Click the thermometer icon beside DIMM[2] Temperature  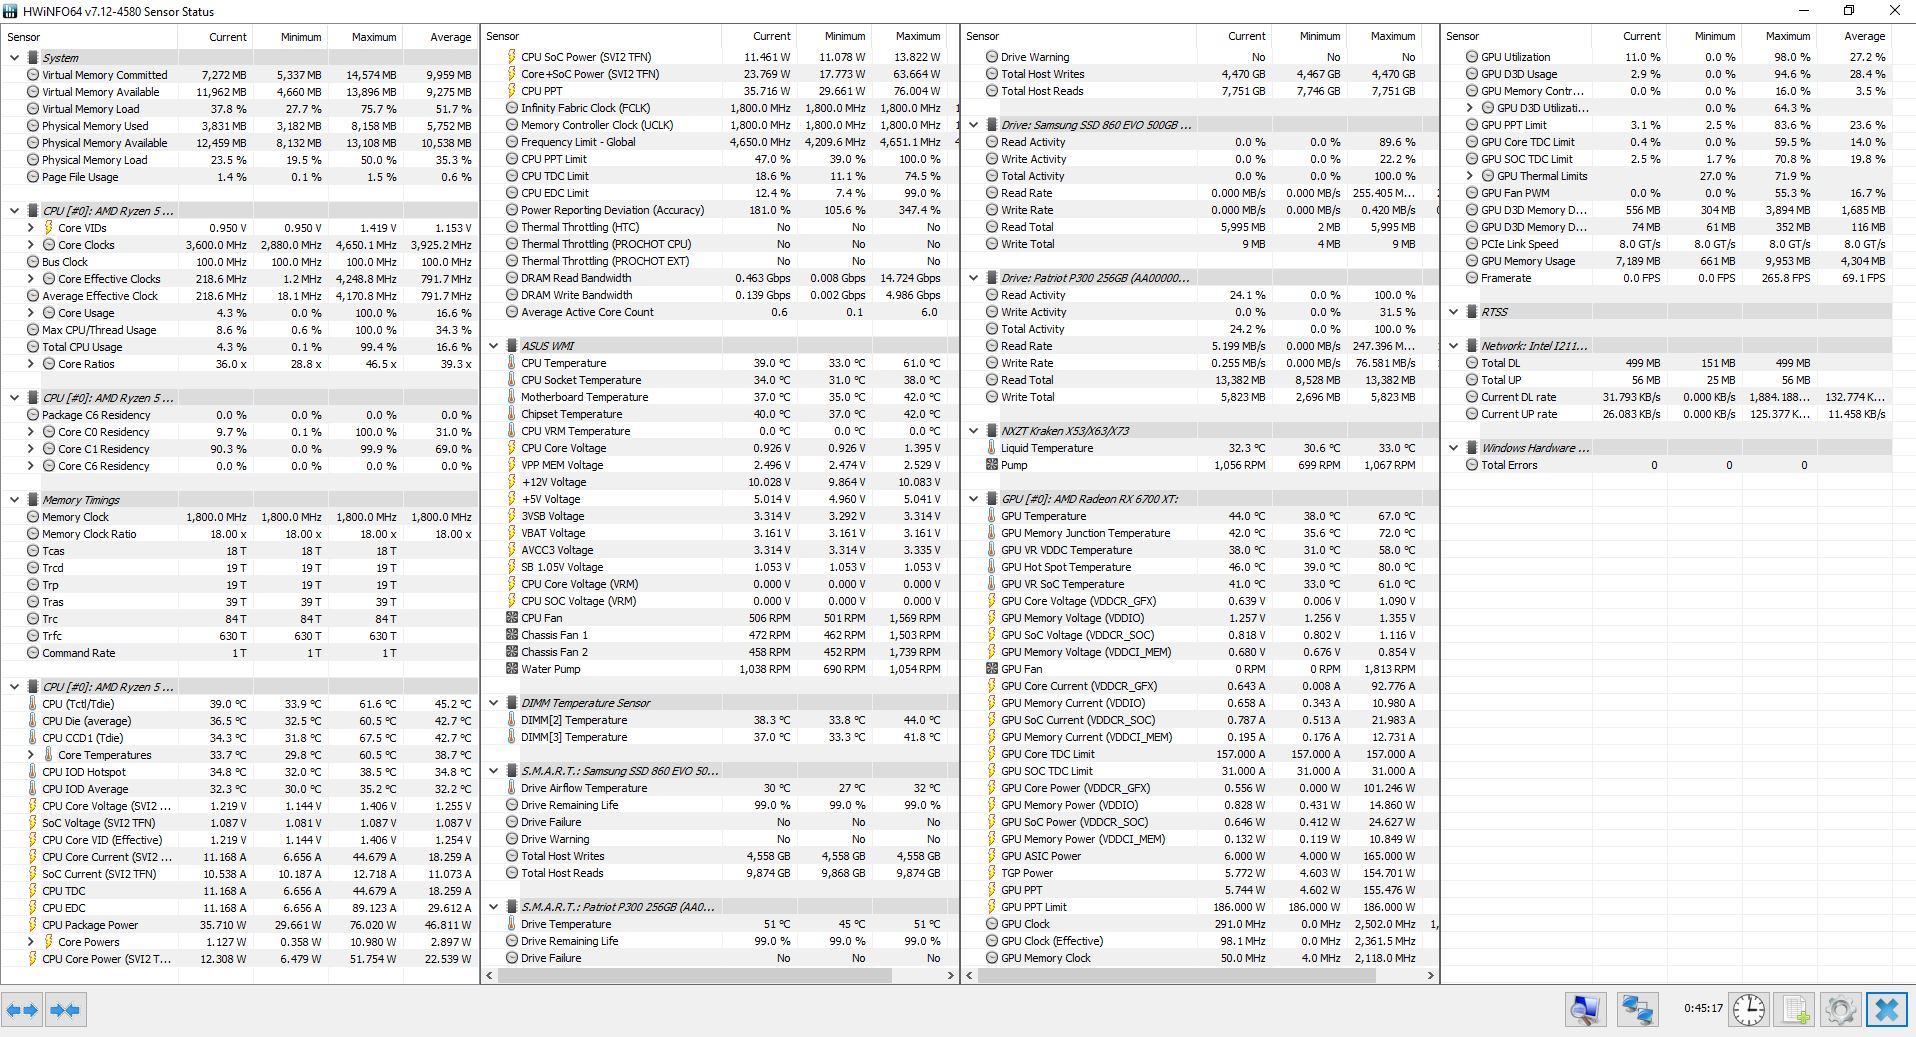512,720
